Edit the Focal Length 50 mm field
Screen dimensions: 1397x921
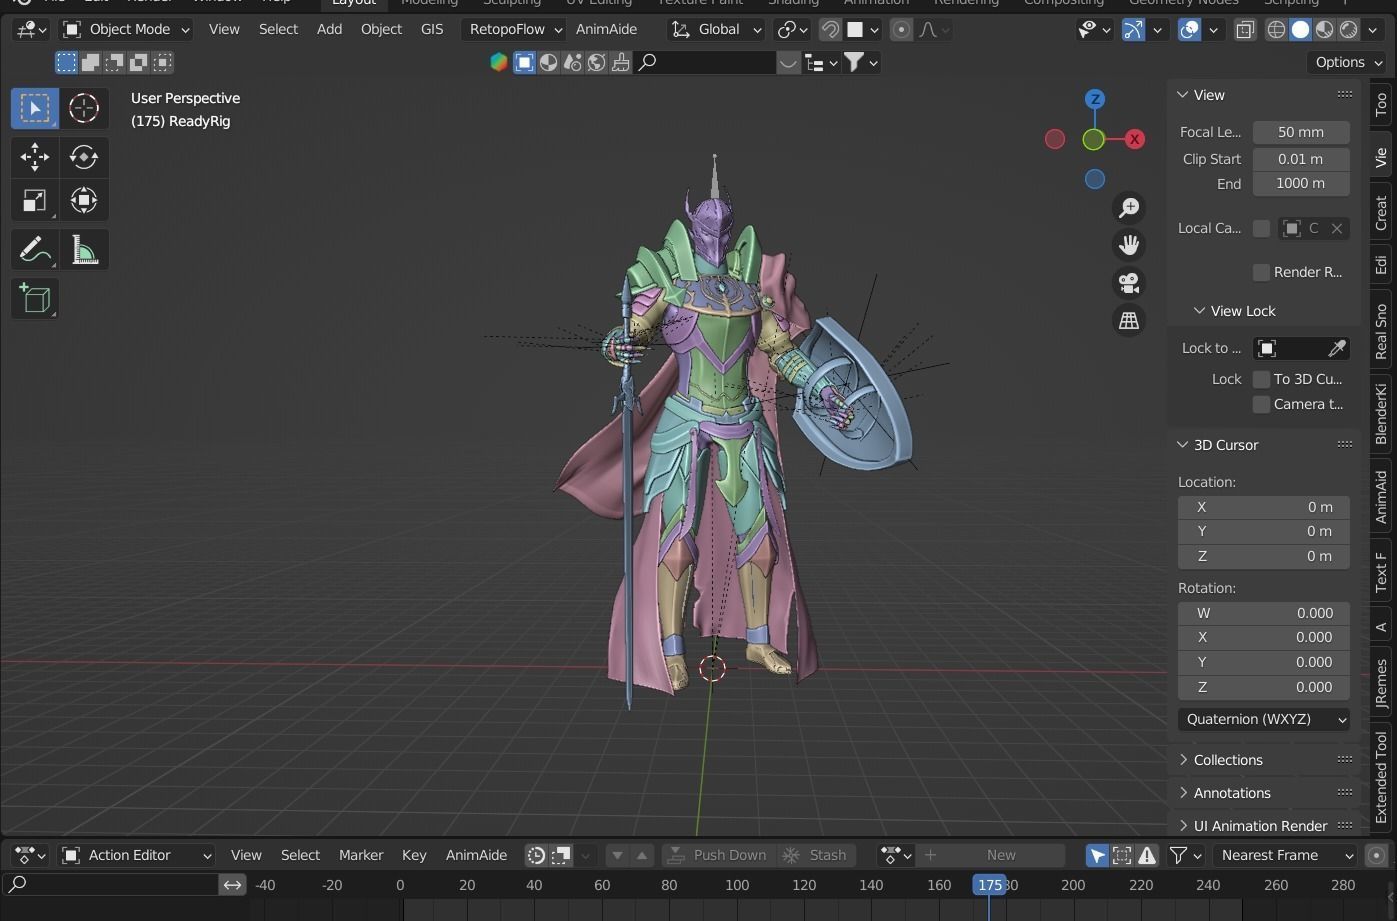[x=1301, y=132]
